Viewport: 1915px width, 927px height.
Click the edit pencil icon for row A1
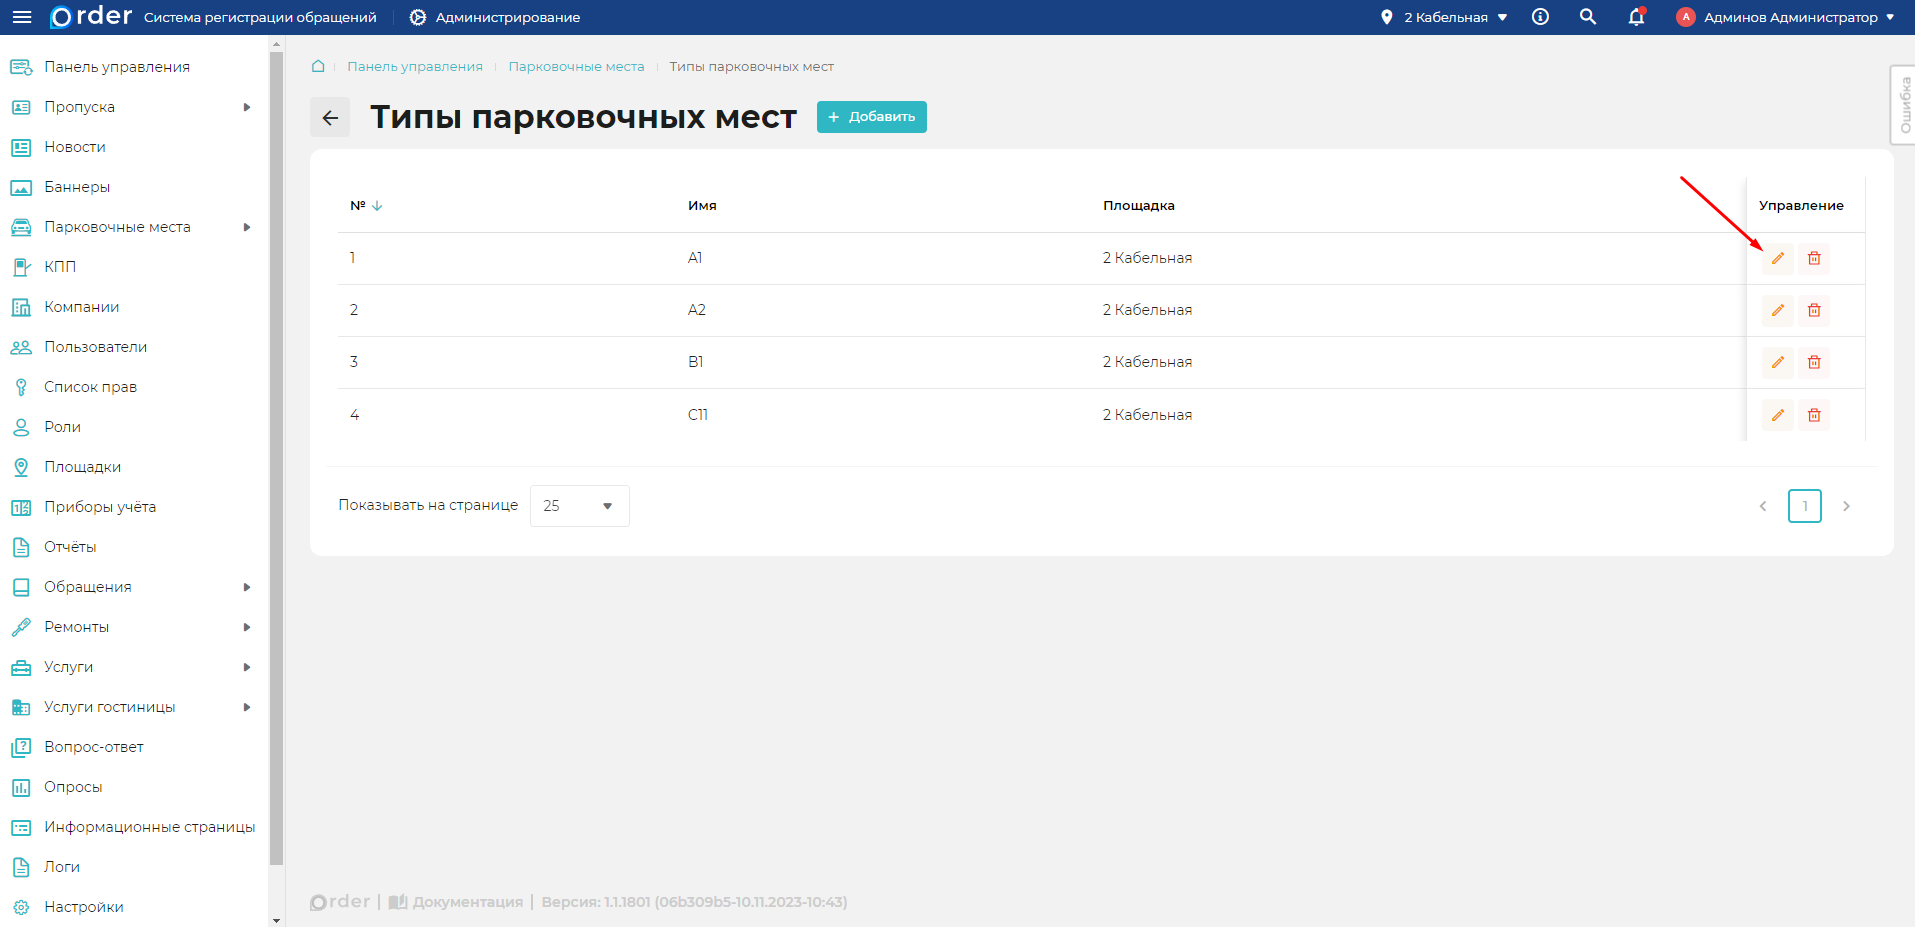coord(1777,258)
